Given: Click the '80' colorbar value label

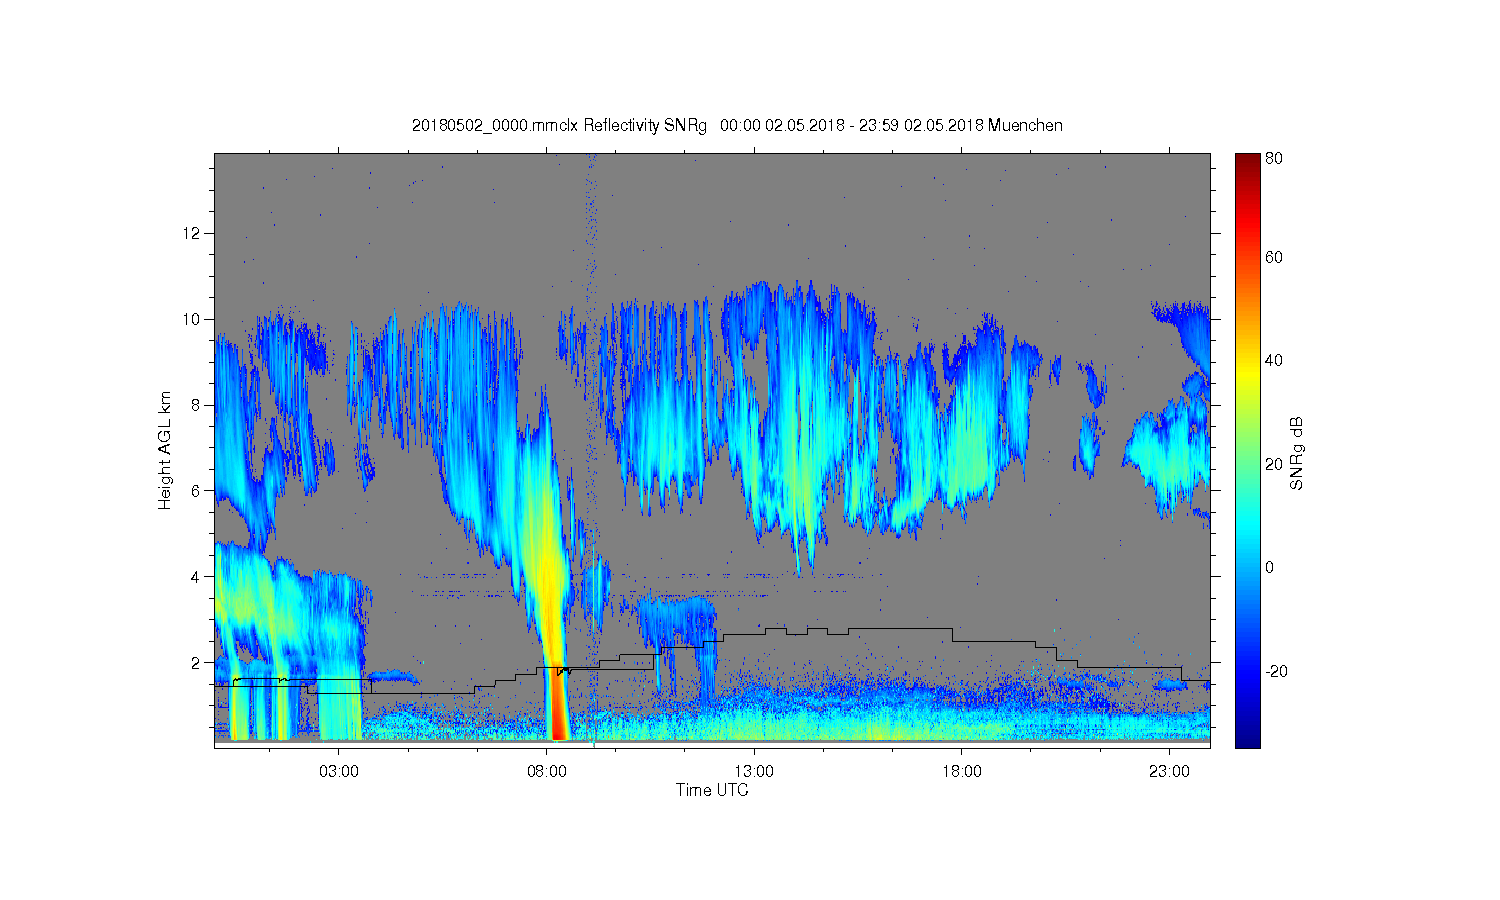Looking at the screenshot, I should [x=1274, y=158].
